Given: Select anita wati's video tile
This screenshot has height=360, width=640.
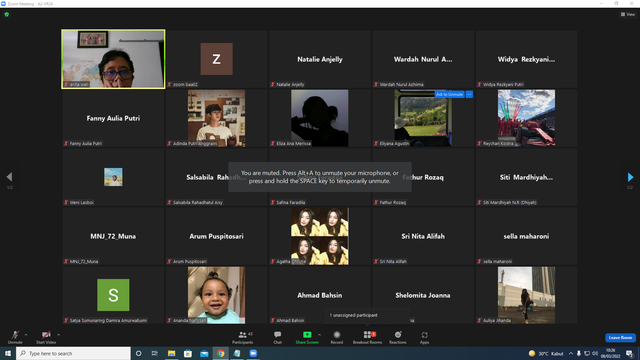Looking at the screenshot, I should [113, 59].
